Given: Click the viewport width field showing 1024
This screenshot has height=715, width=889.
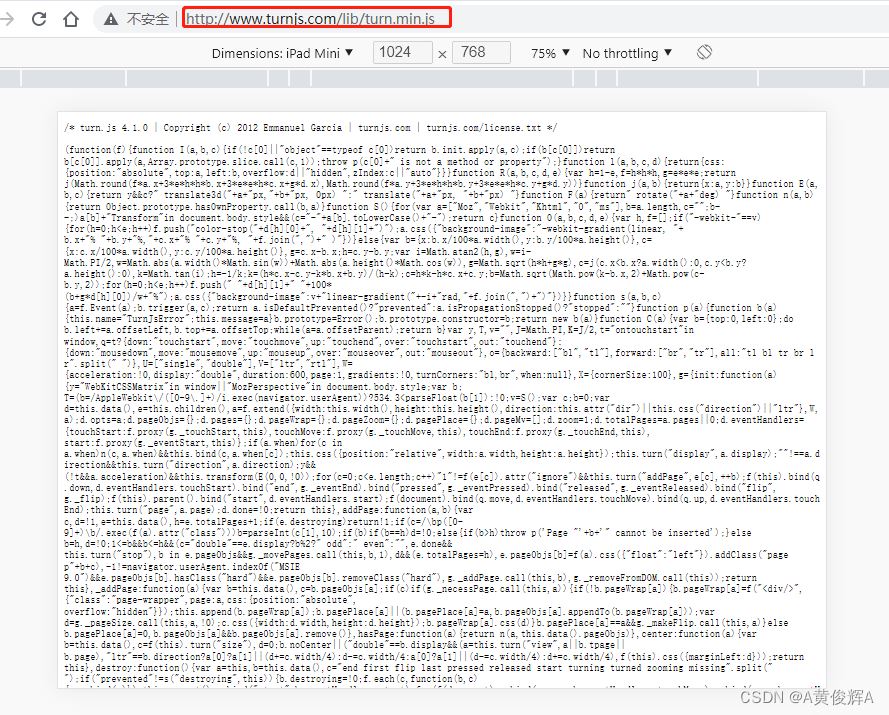Looking at the screenshot, I should coord(397,52).
